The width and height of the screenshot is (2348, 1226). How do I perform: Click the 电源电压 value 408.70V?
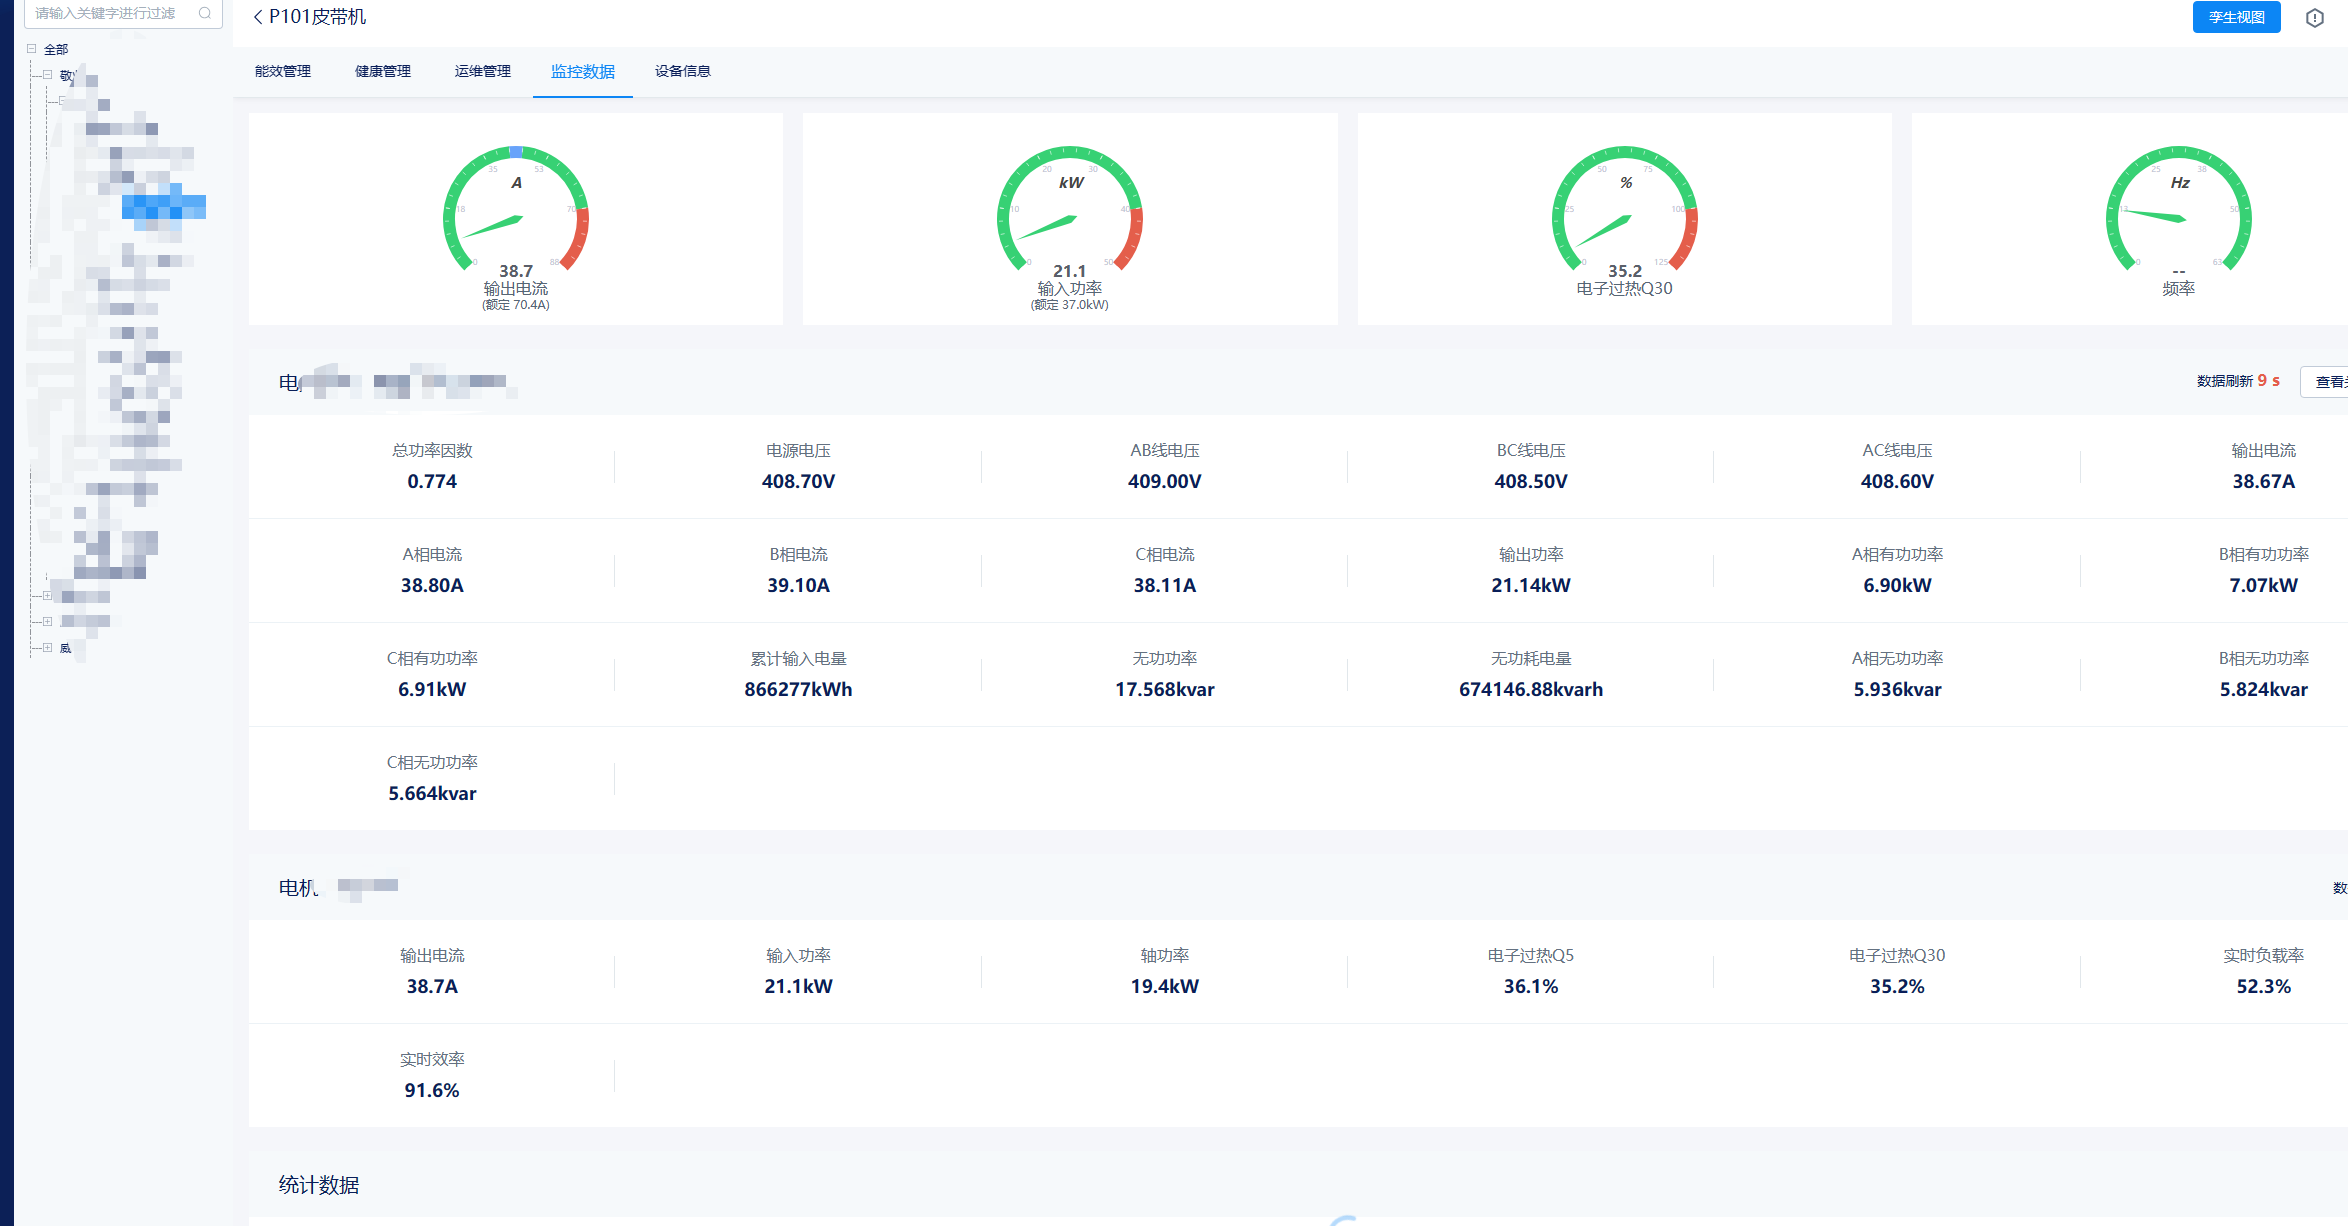(798, 481)
